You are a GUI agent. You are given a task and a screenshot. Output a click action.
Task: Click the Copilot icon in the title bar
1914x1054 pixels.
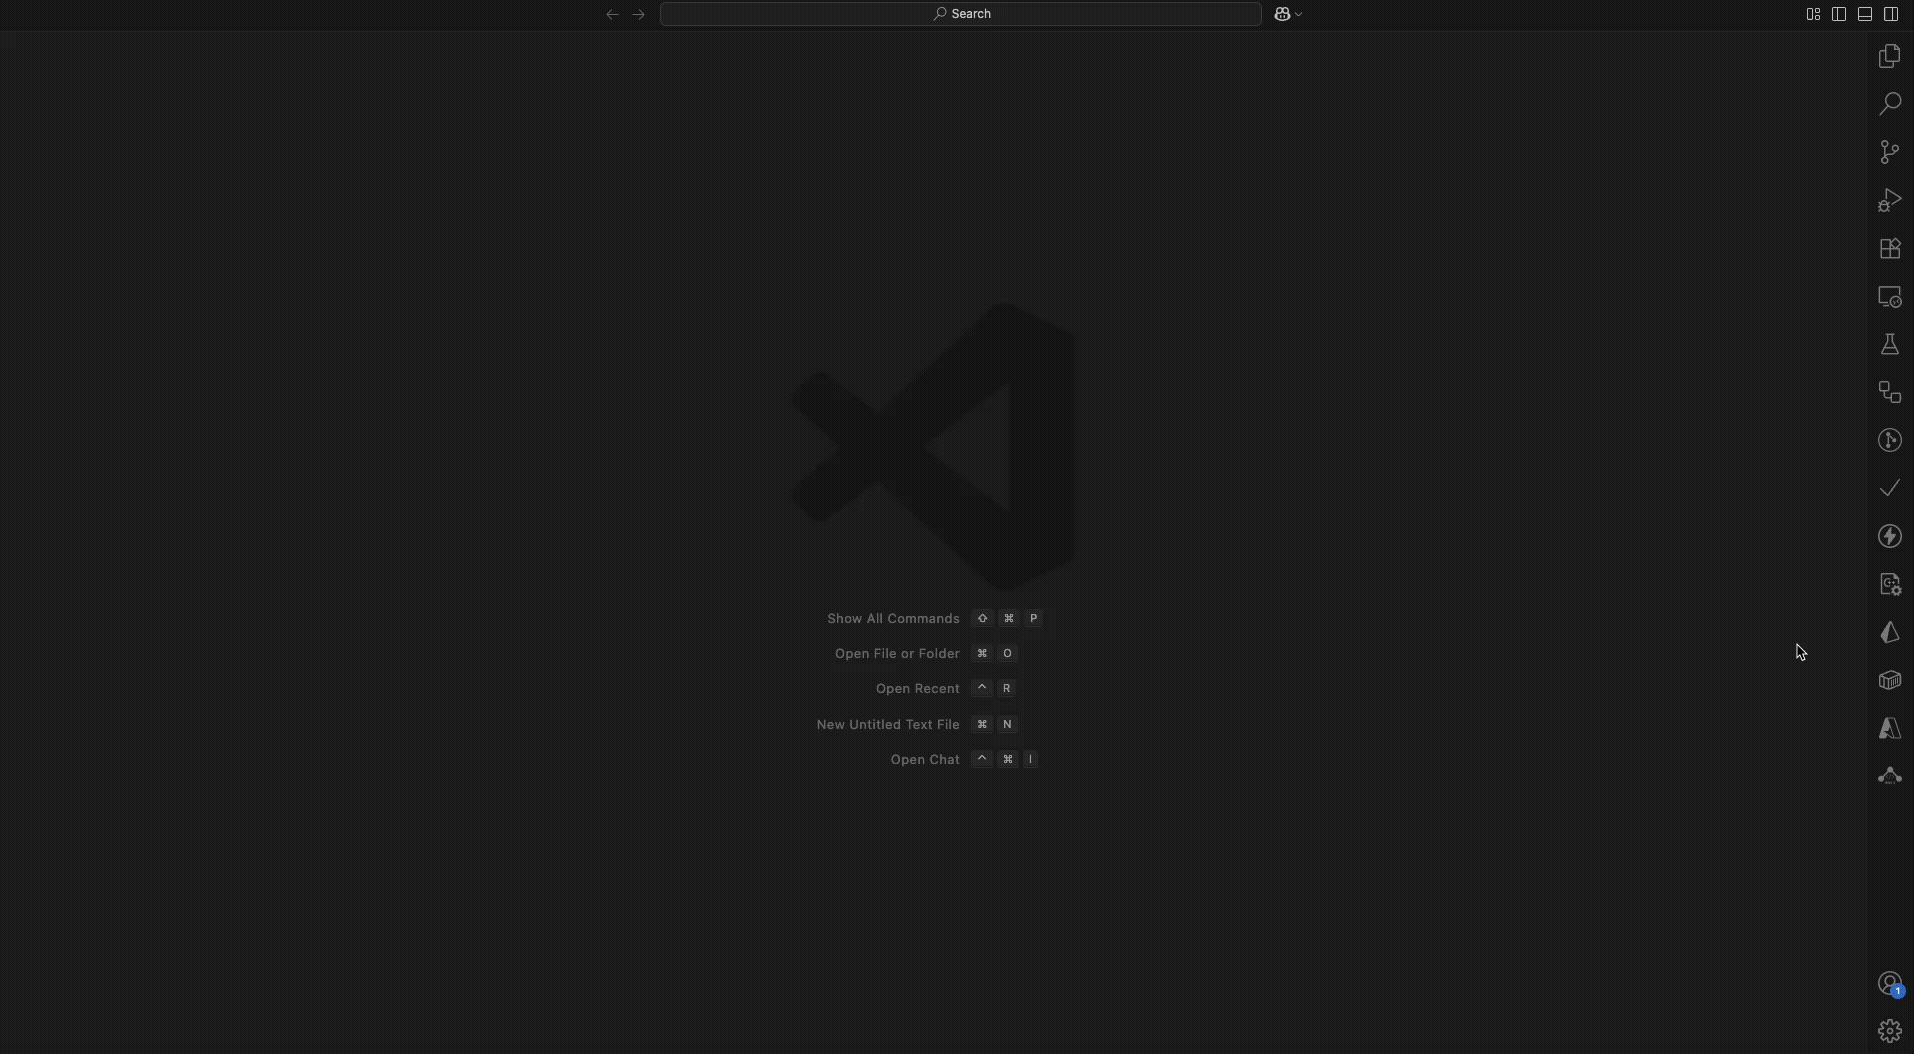tap(1282, 14)
